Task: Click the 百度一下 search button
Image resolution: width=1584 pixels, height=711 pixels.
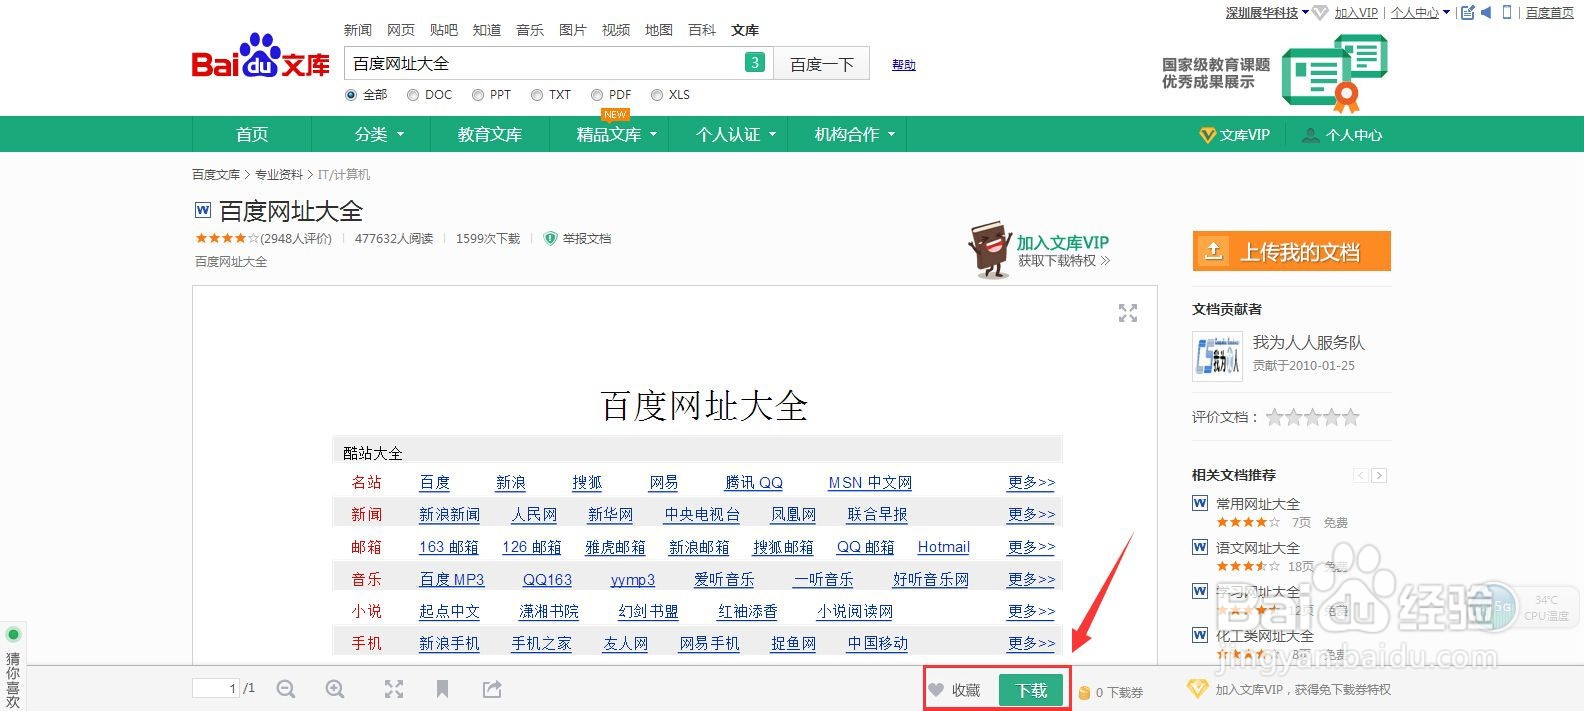Action: tap(822, 63)
